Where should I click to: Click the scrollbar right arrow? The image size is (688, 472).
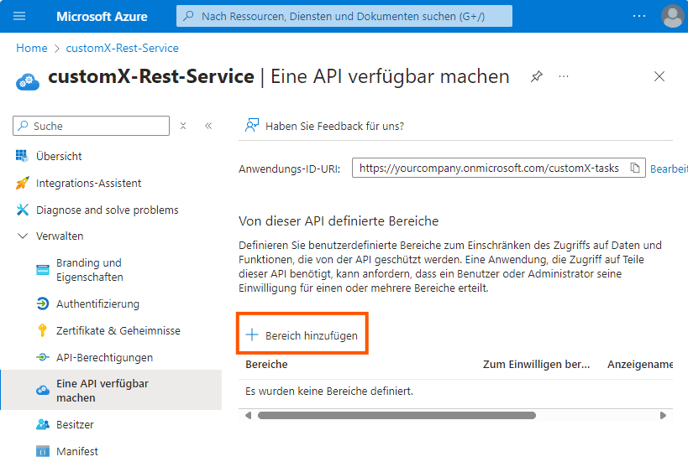click(x=663, y=415)
